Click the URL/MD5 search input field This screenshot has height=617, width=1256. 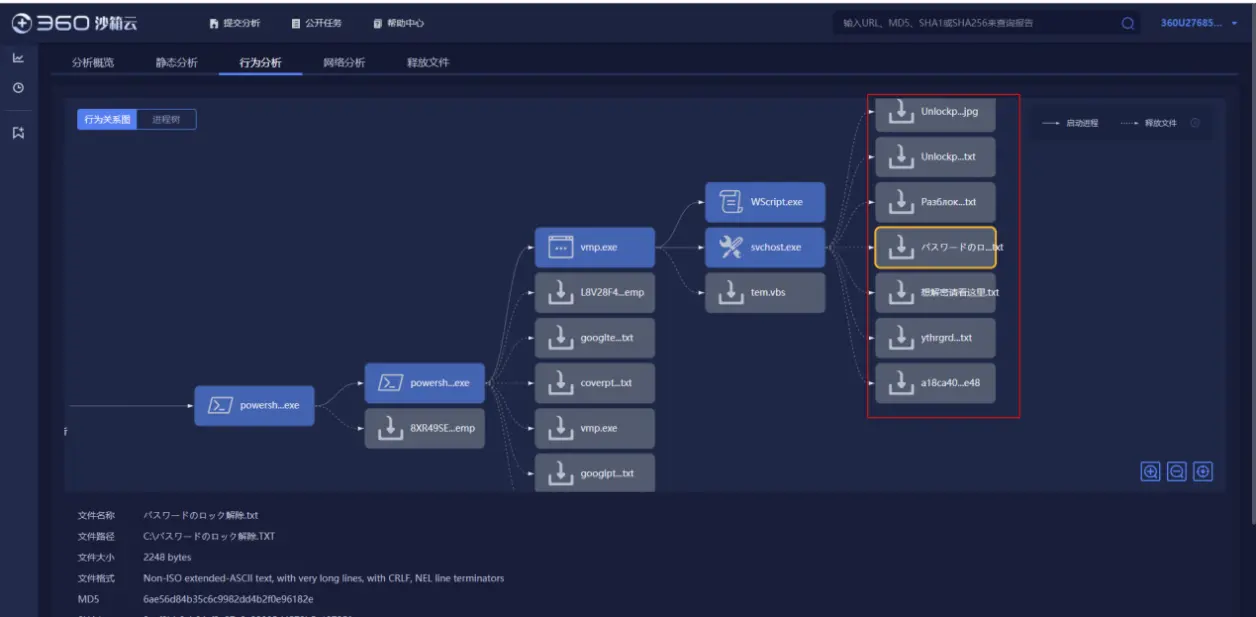[975, 23]
